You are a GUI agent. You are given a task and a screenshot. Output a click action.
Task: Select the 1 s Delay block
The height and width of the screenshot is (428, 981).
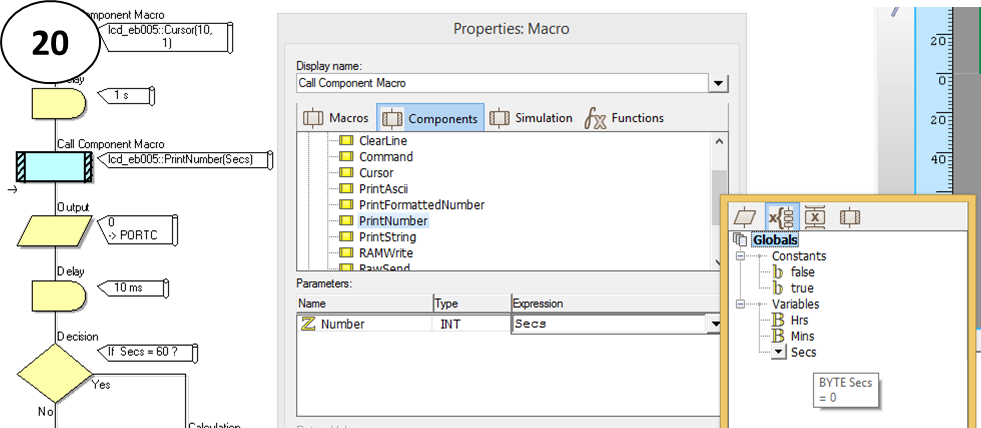tap(57, 102)
